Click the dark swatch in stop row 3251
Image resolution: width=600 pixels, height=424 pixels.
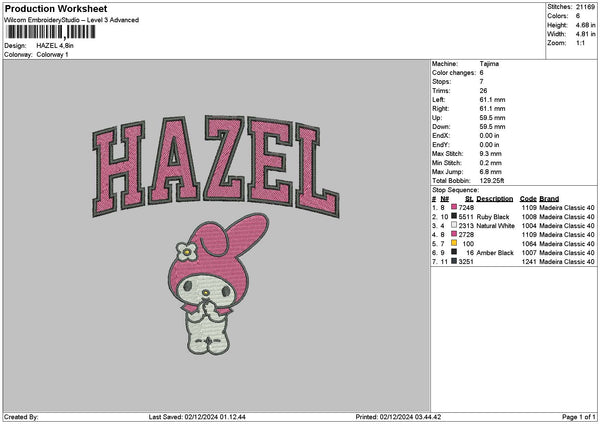(x=454, y=261)
